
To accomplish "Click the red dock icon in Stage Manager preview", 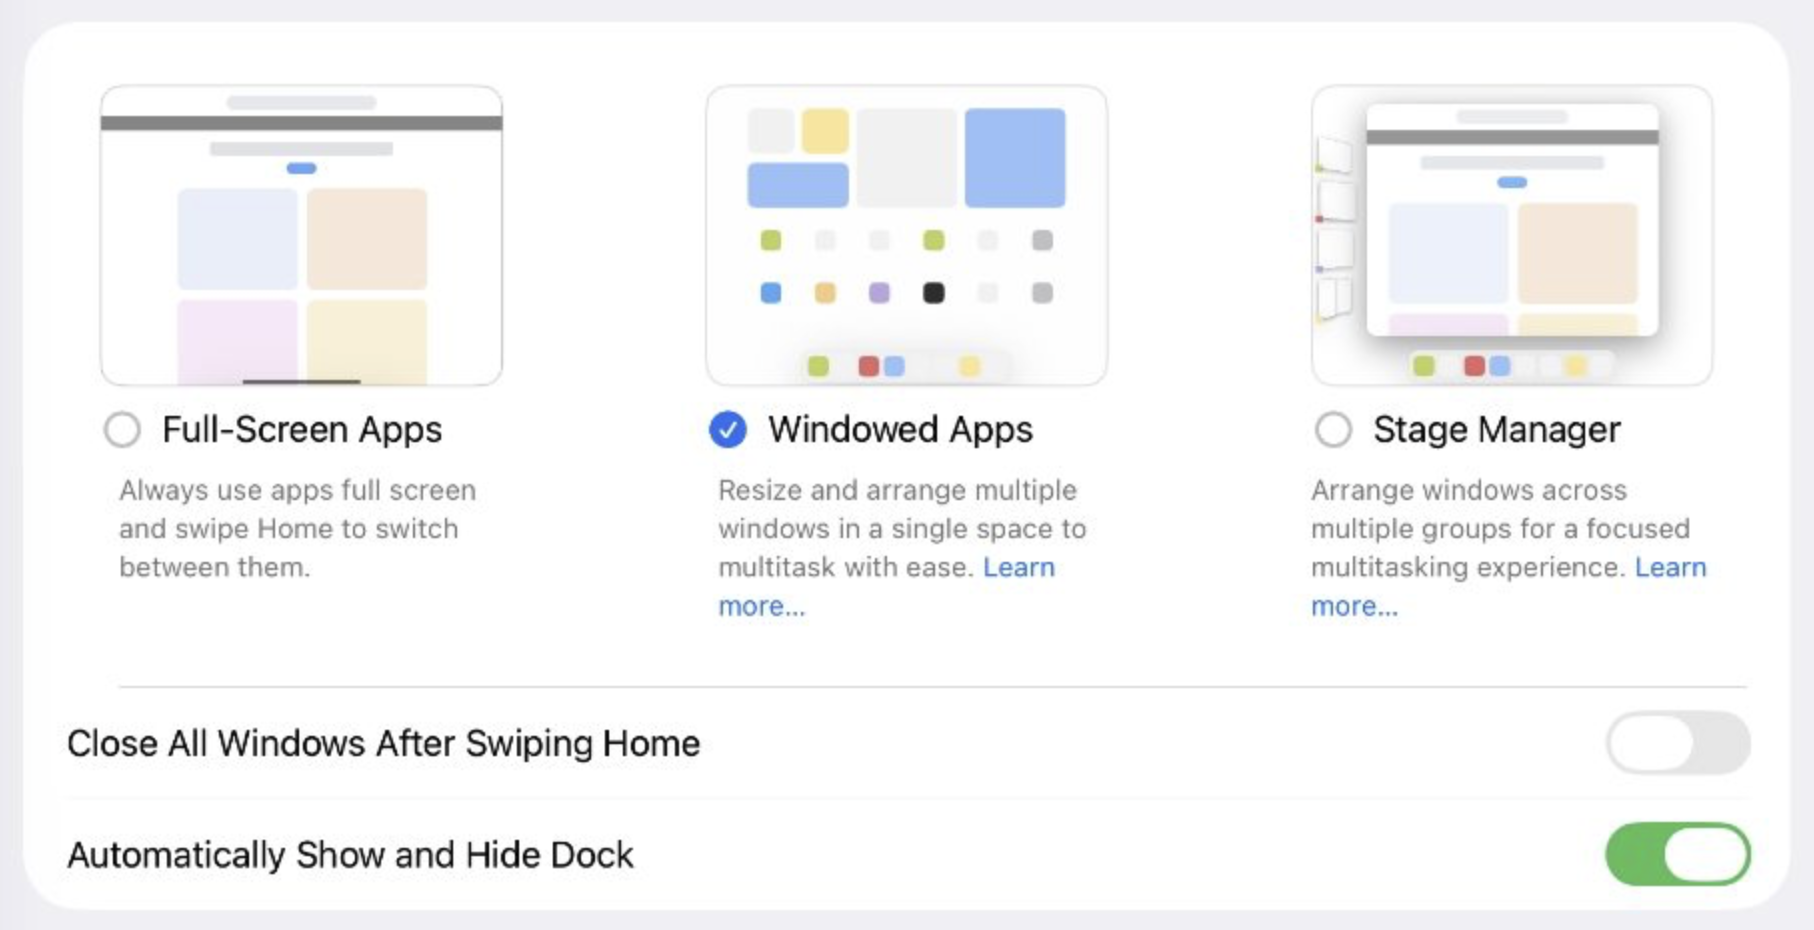I will coord(1473,366).
